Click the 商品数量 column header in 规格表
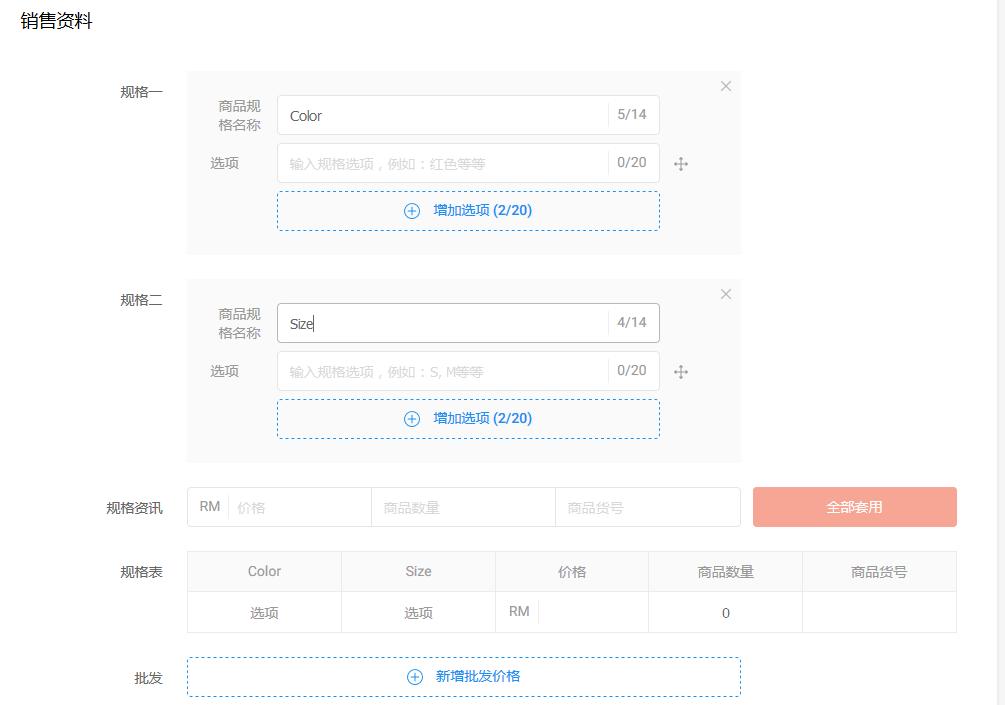 click(725, 571)
